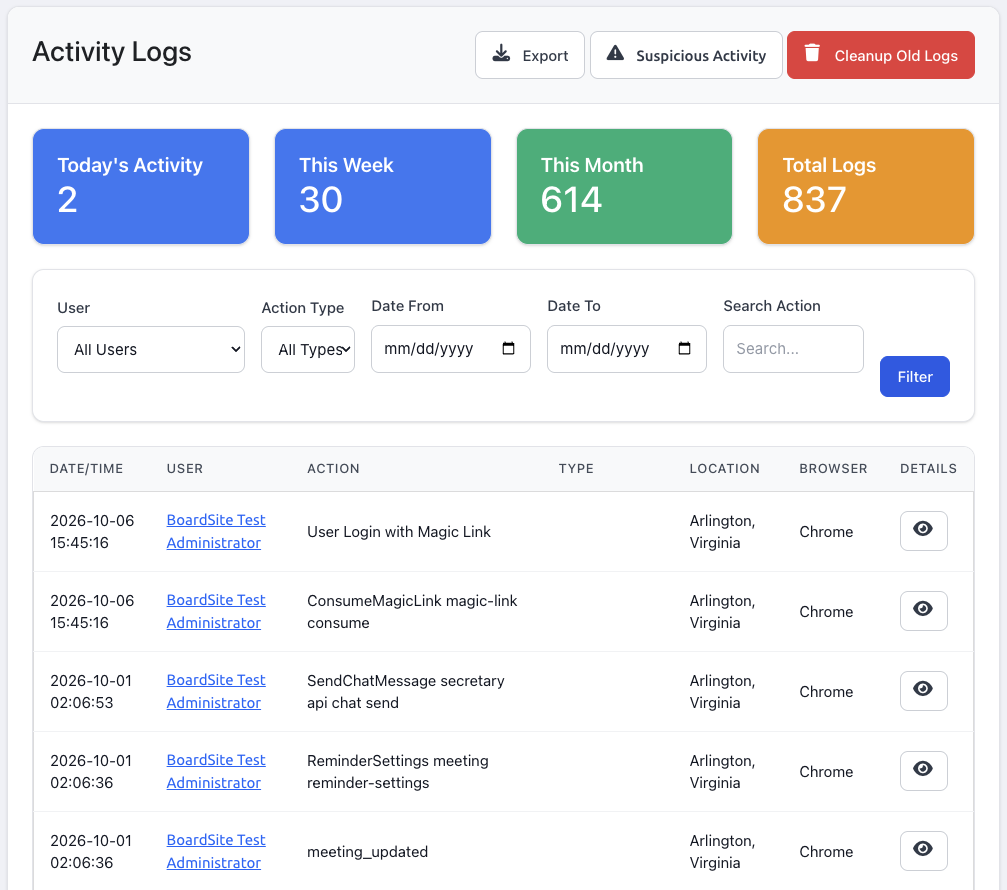Focus the Date From field
This screenshot has width=1007, height=890.
click(x=451, y=349)
